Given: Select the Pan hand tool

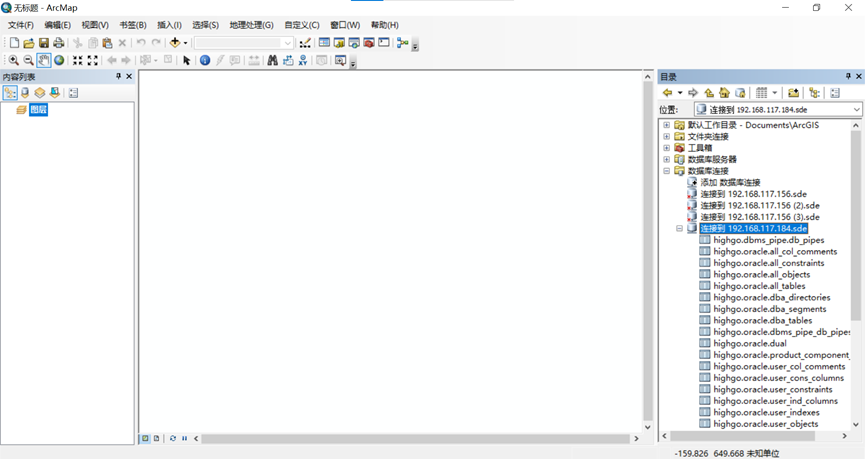Looking at the screenshot, I should pos(44,60).
